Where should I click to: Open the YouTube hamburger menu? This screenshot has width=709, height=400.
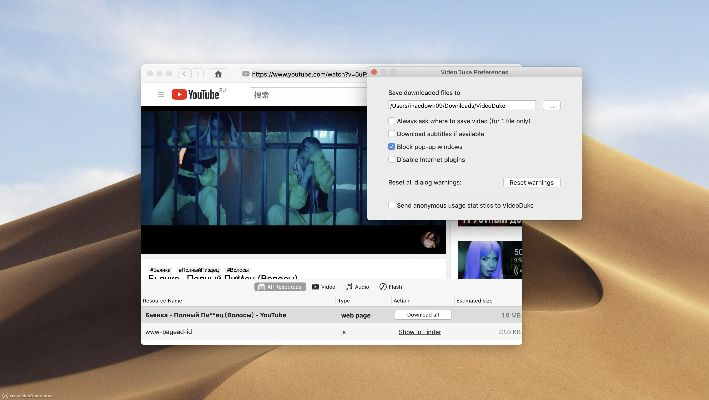point(161,94)
